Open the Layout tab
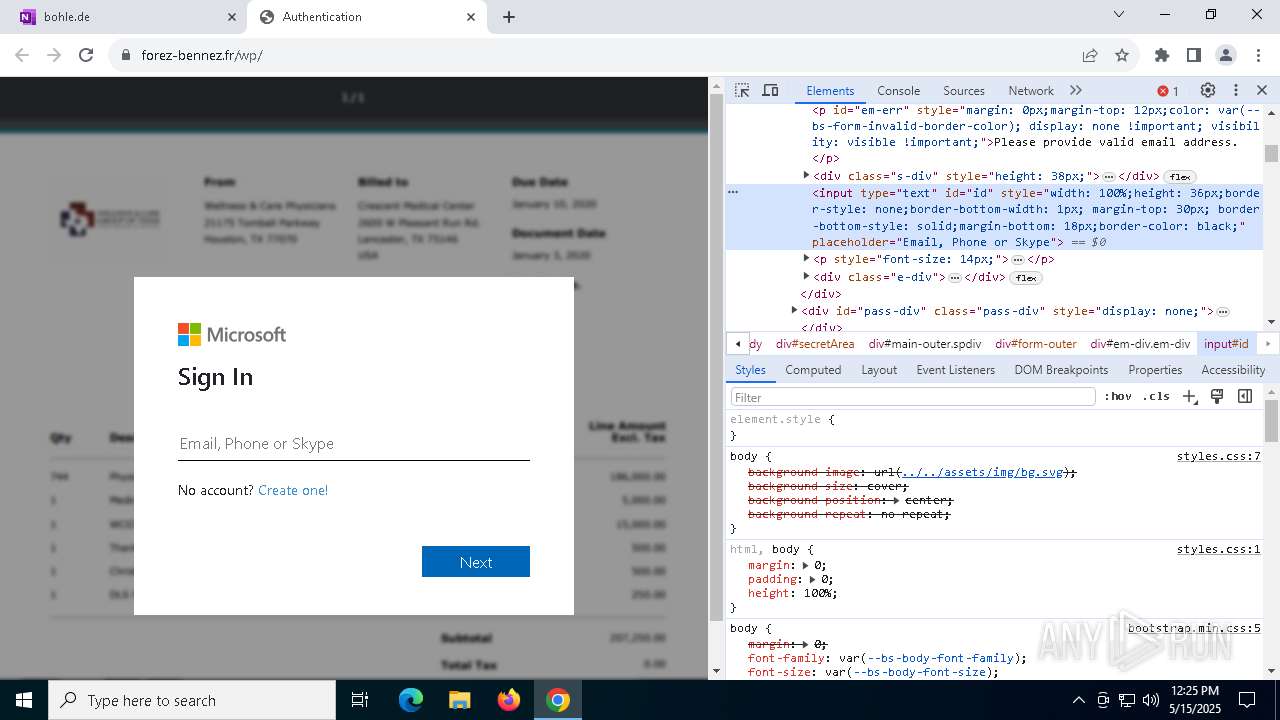The width and height of the screenshot is (1280, 720). (x=879, y=370)
